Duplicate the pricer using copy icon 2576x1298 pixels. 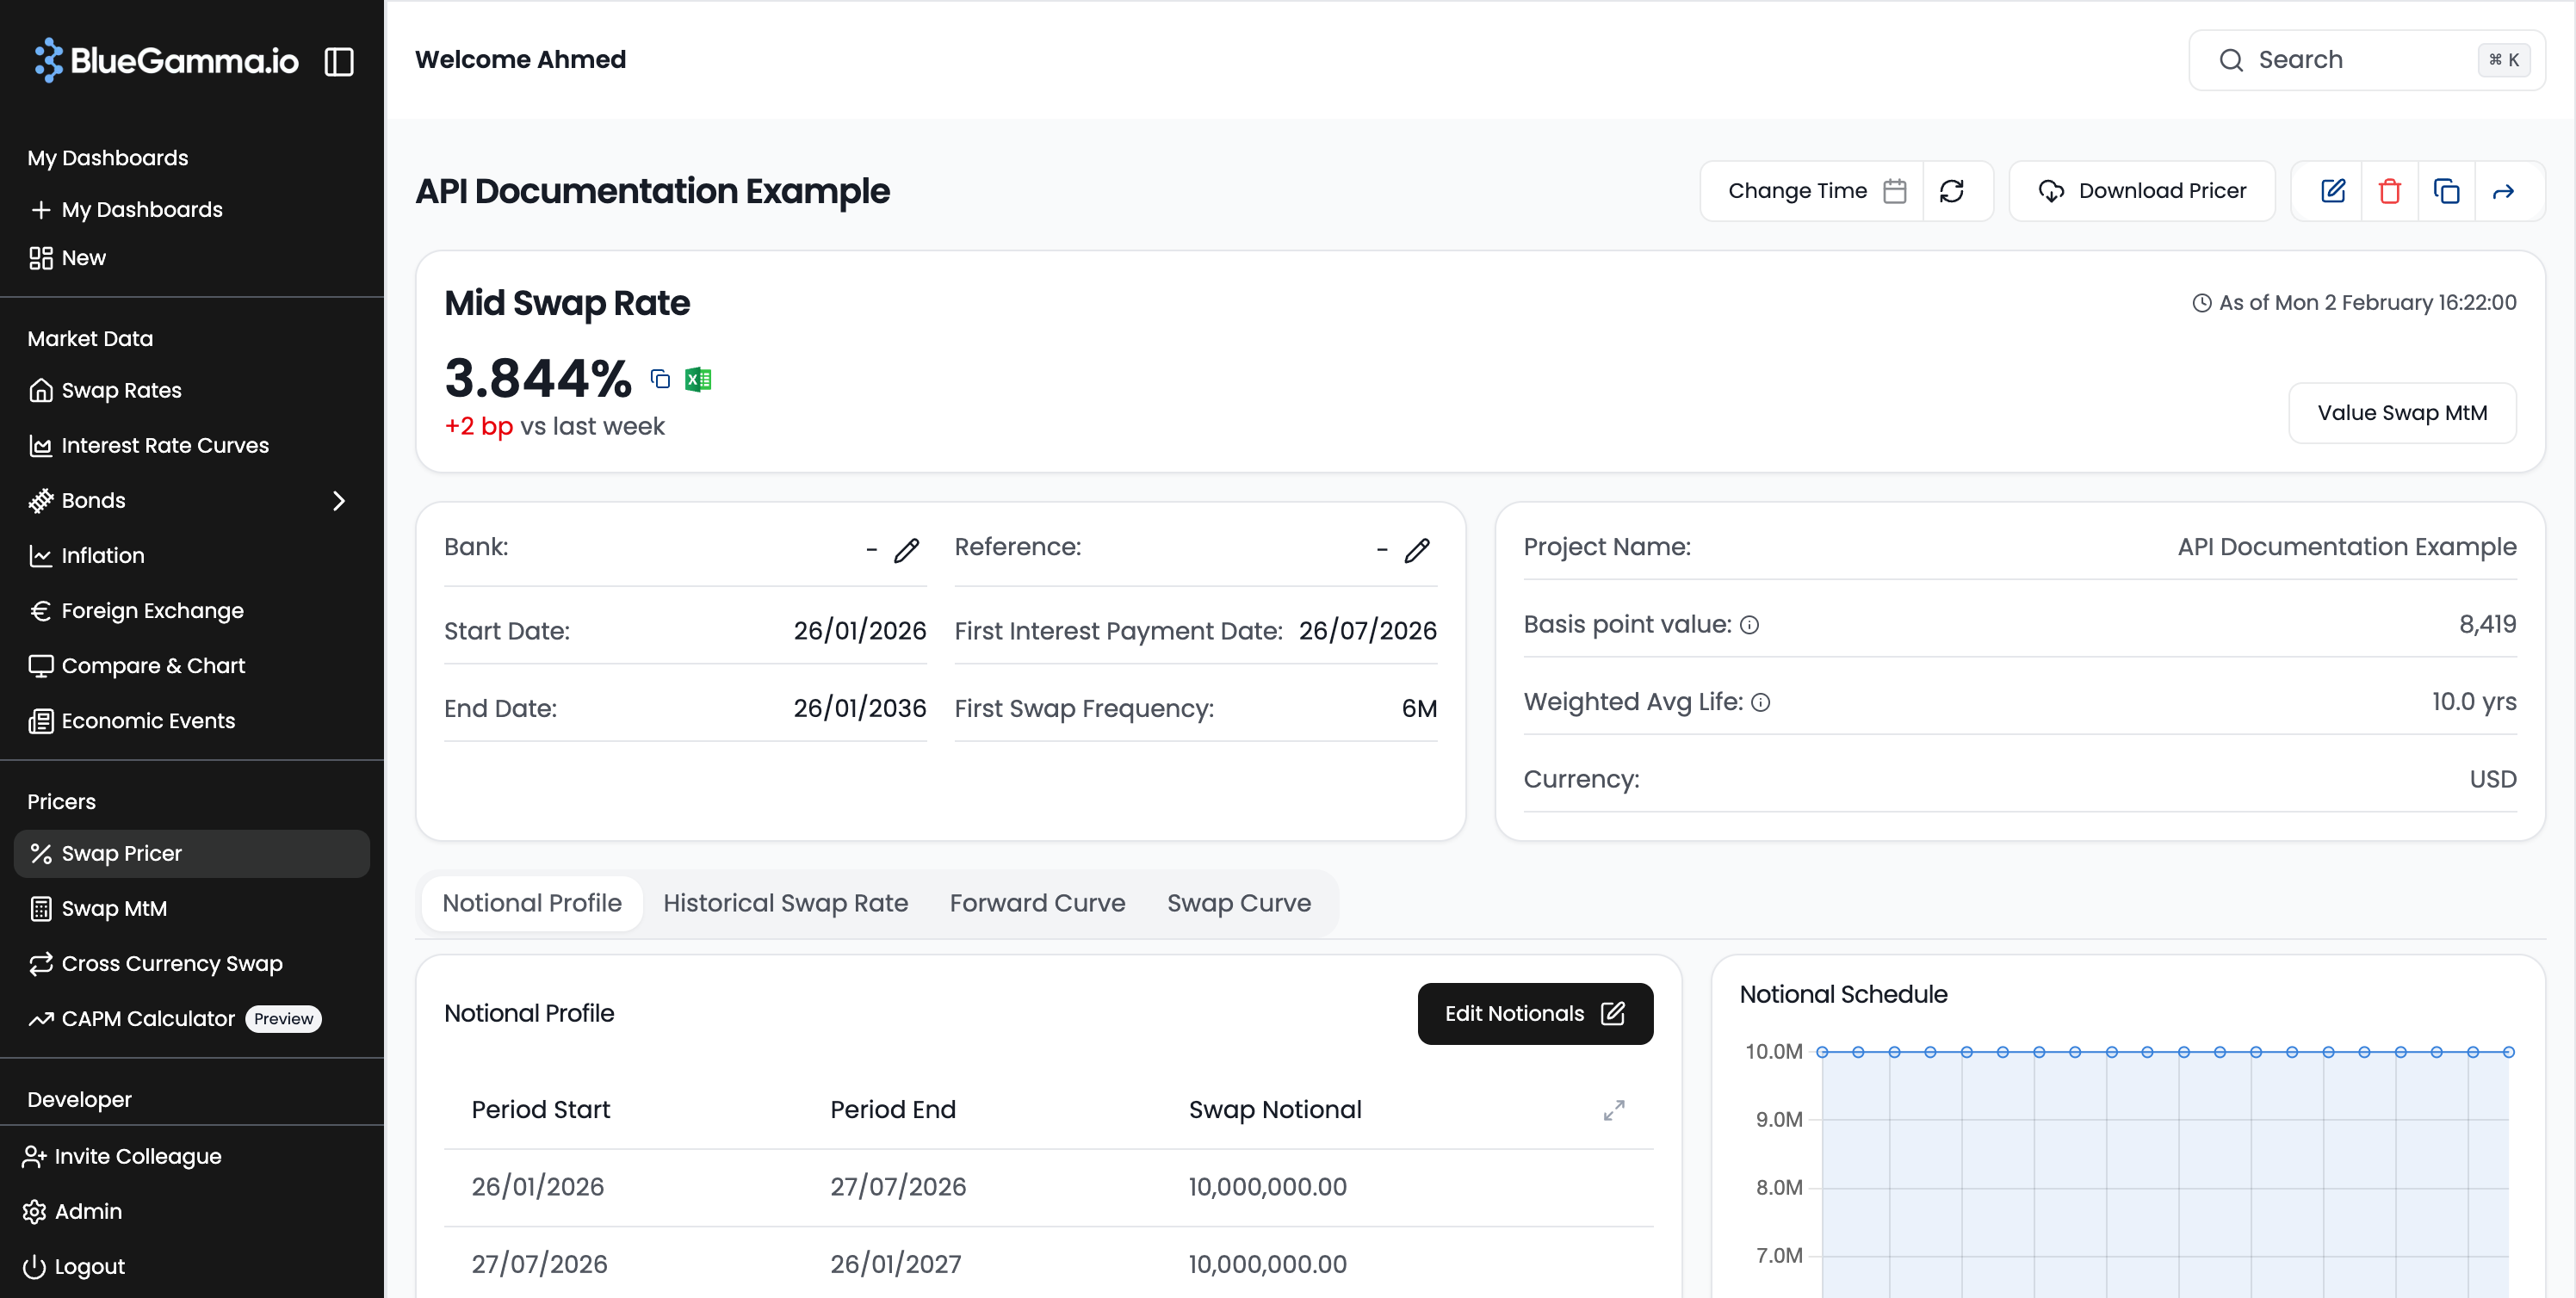2446,191
